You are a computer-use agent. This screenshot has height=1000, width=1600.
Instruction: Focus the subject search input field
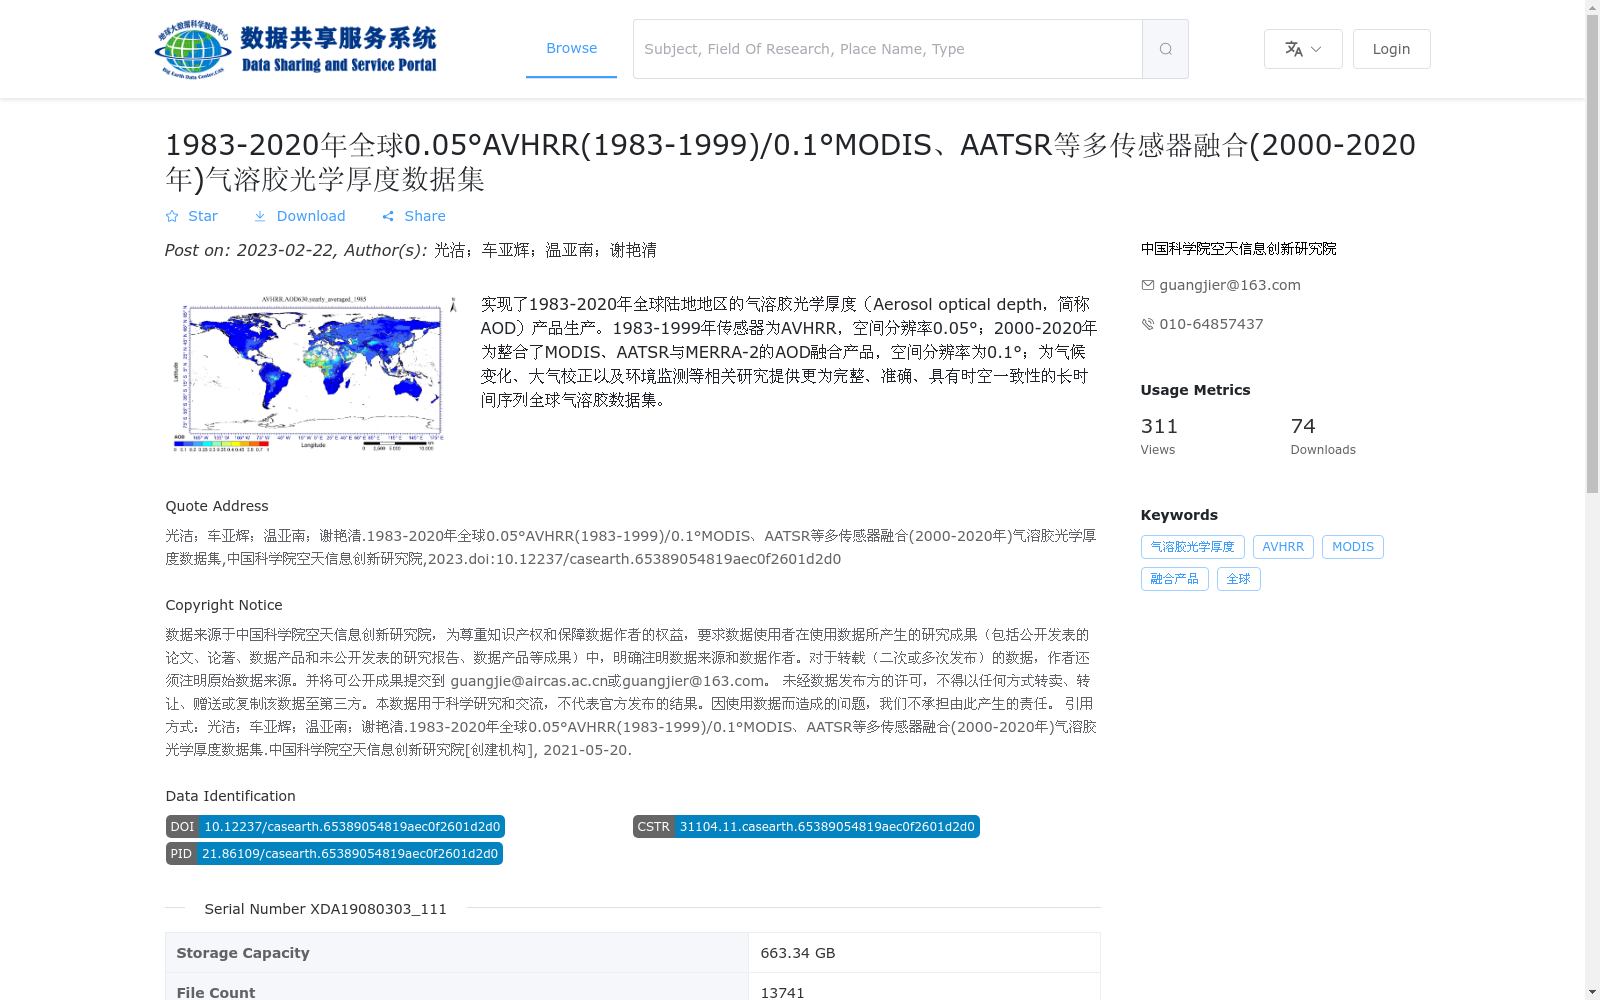[x=888, y=49]
